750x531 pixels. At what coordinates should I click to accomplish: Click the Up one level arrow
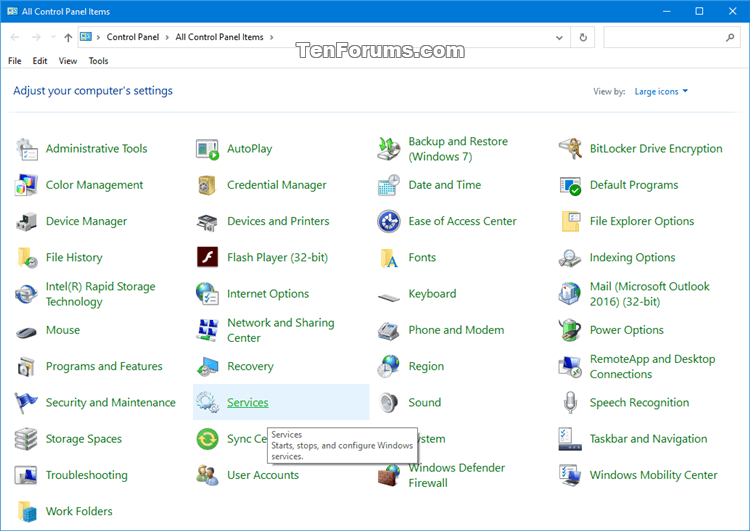click(x=68, y=37)
